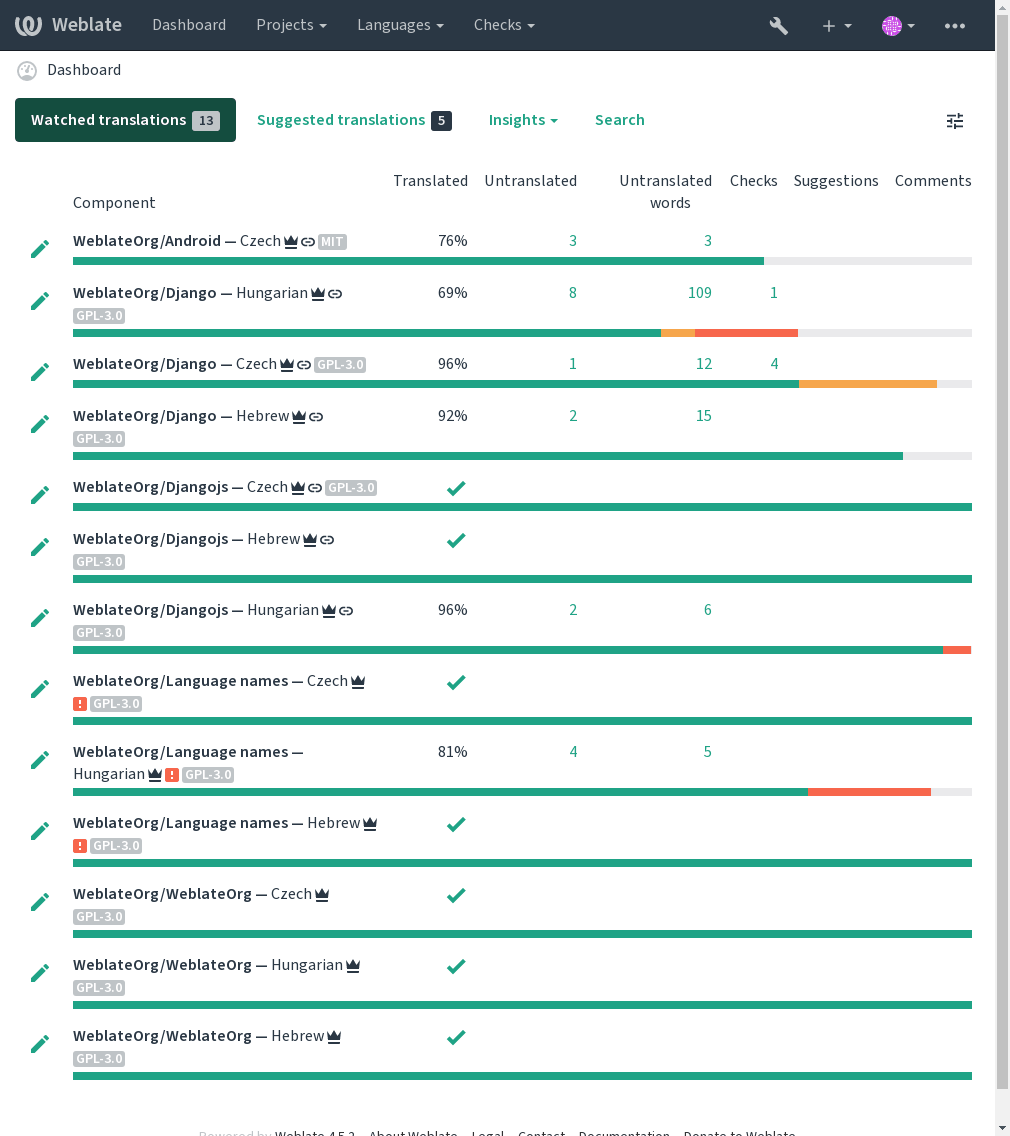The height and width of the screenshot is (1136, 1010).
Task: Go to Dashboard in the top navbar
Action: 189,25
